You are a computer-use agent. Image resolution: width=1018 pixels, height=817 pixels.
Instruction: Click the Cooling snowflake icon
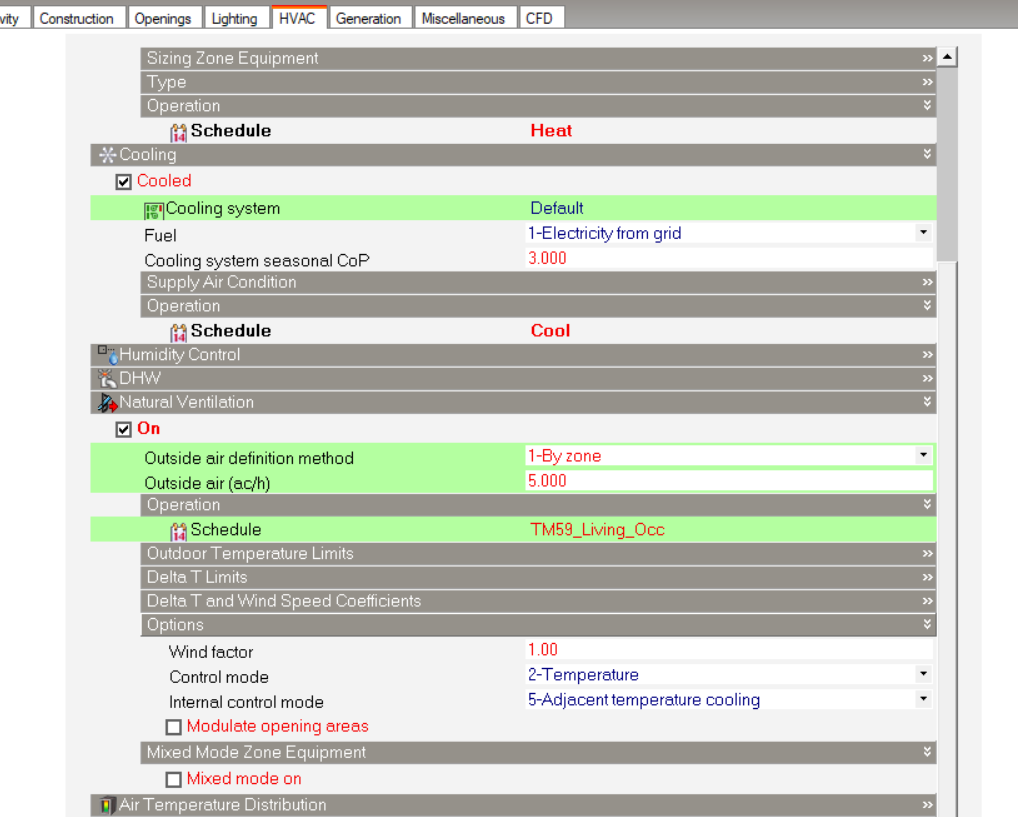pos(107,155)
